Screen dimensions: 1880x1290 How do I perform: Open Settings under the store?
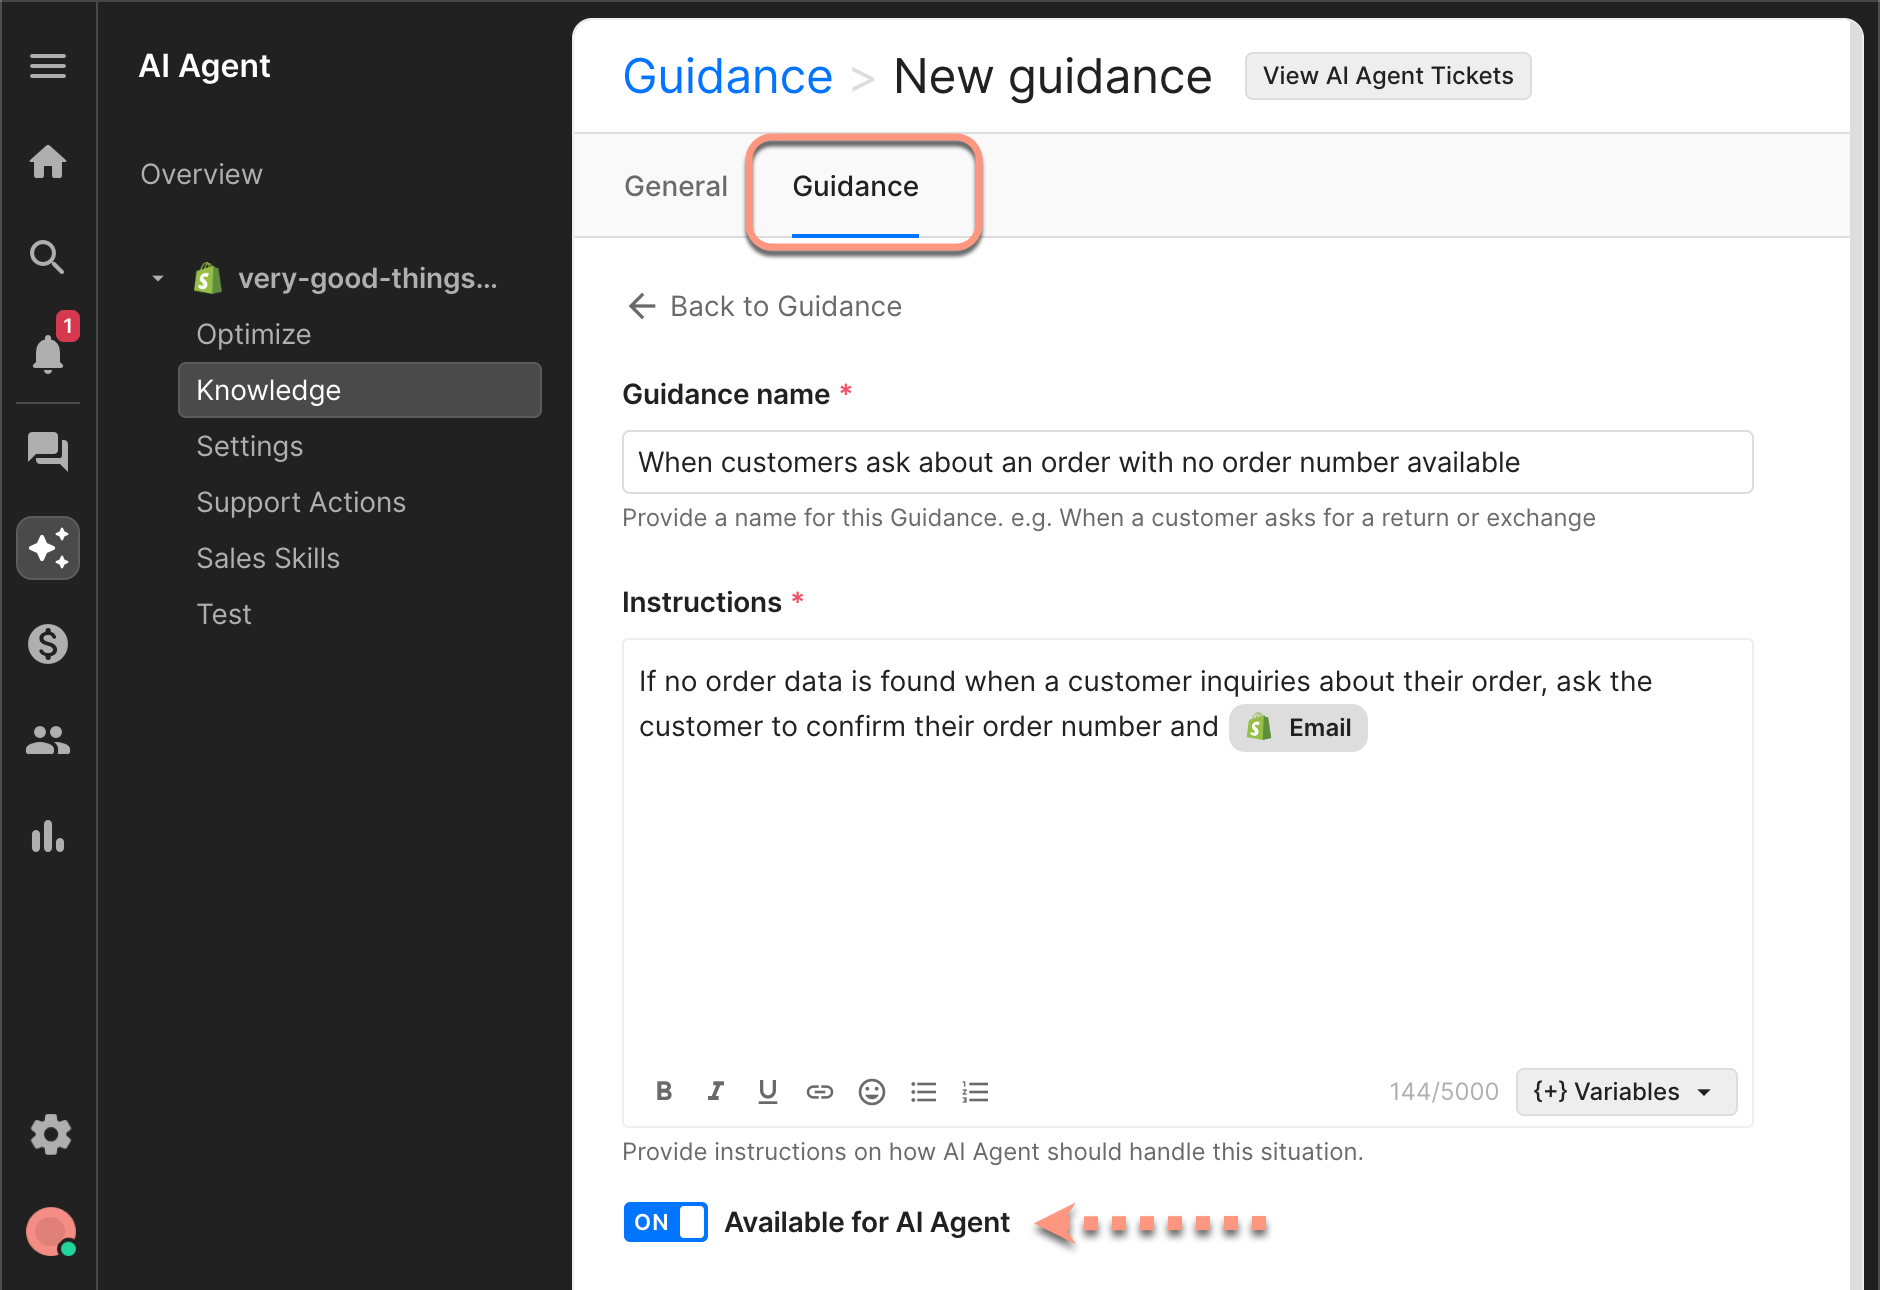pos(250,446)
